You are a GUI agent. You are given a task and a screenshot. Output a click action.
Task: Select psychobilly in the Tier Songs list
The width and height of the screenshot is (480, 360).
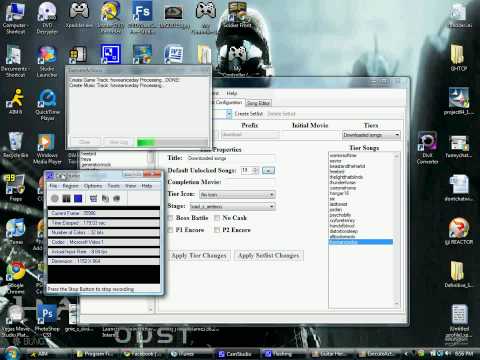pos(340,215)
